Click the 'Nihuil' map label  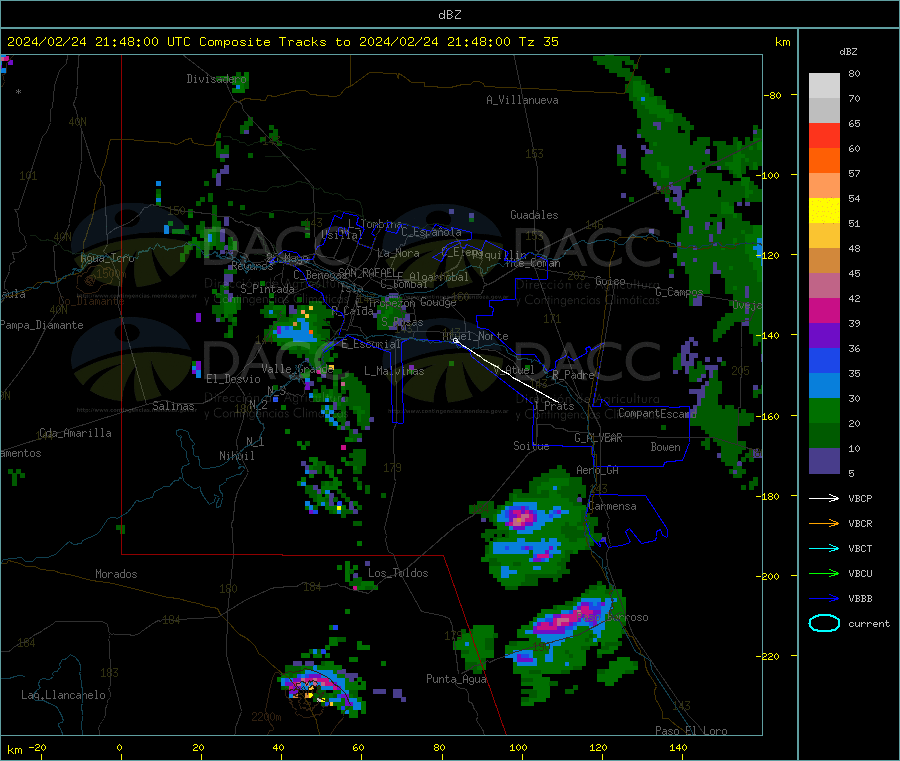coord(236,456)
